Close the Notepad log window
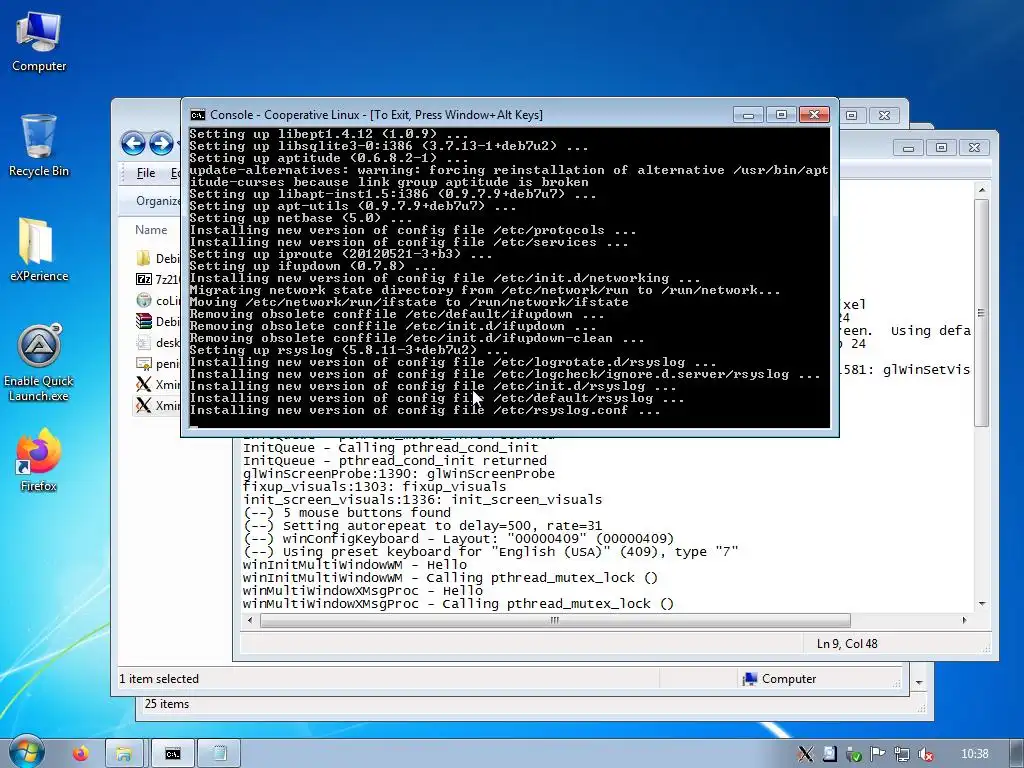Screen dimensions: 1024x768 [x=974, y=148]
